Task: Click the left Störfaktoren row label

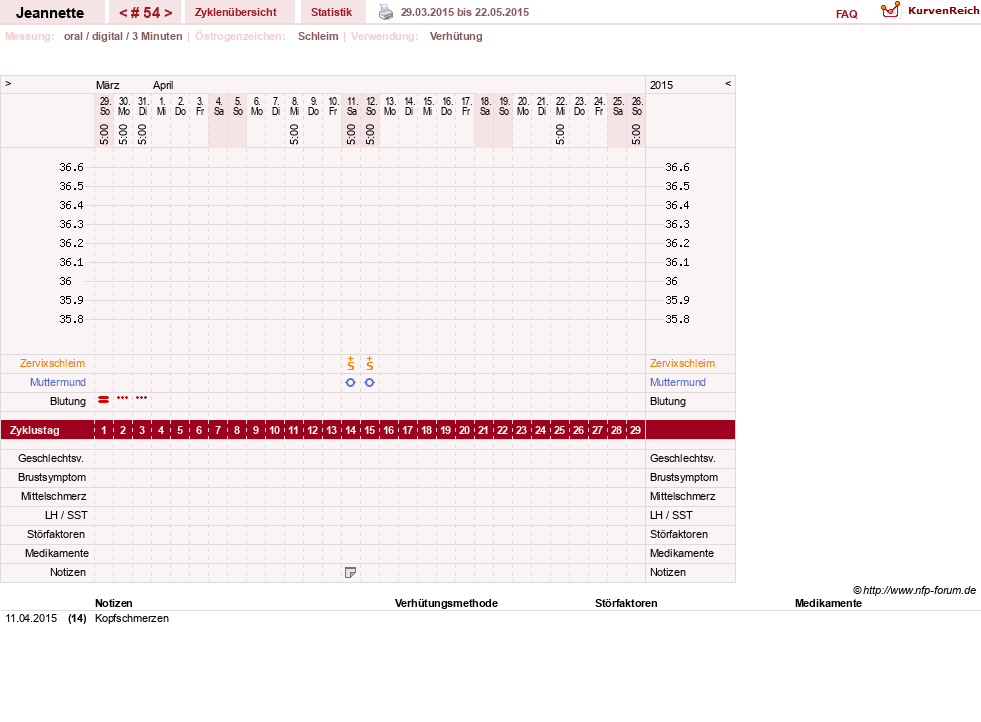Action: (x=56, y=534)
